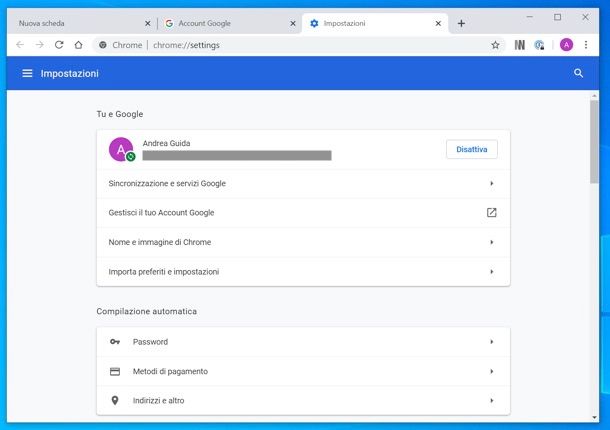Expand Importa preferiti e impostazioni arrow
610x430 pixels.
(x=492, y=272)
